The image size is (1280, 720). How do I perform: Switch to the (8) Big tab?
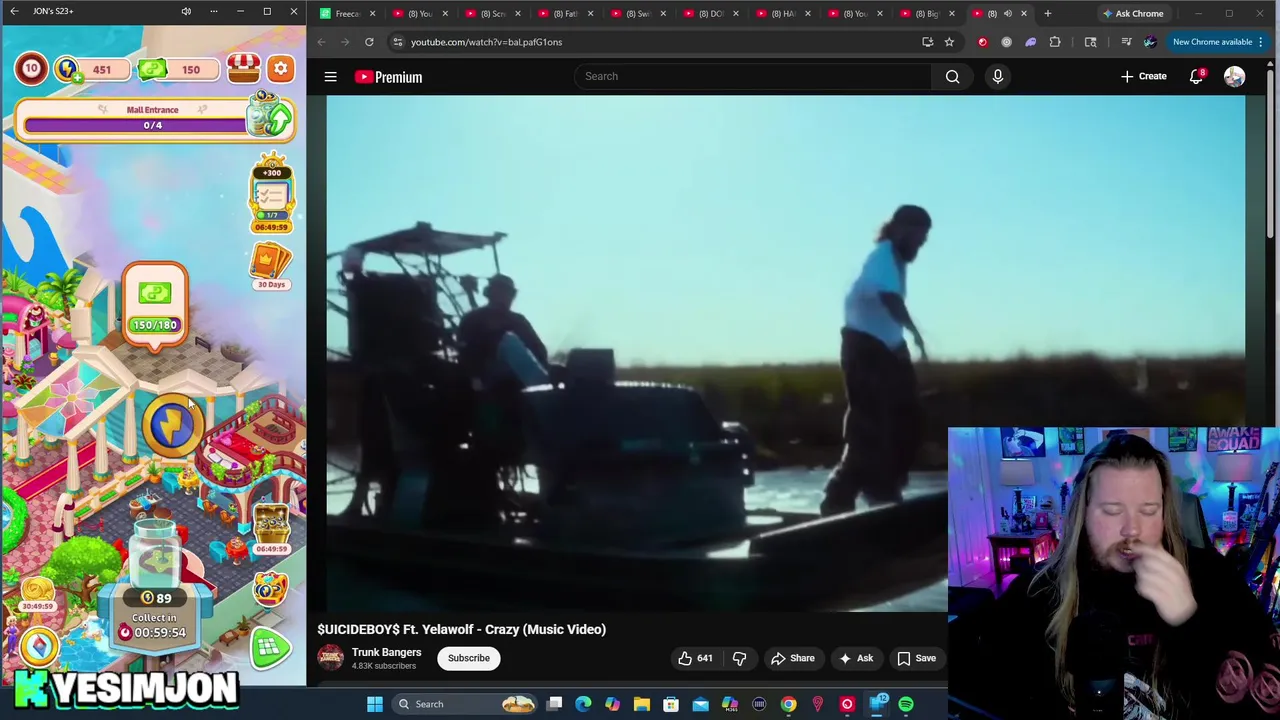point(926,14)
